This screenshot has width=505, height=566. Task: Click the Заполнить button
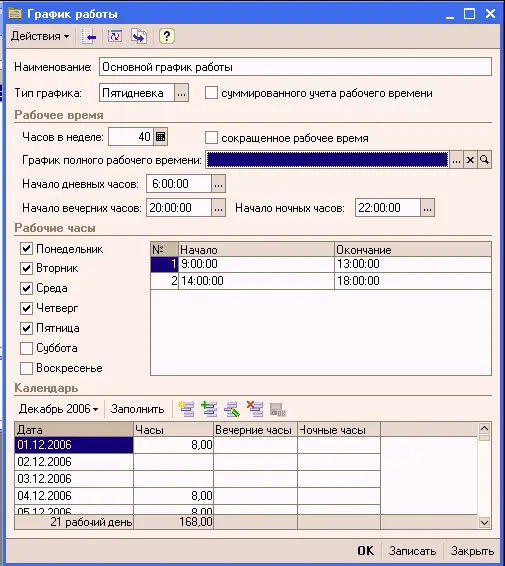click(x=137, y=409)
